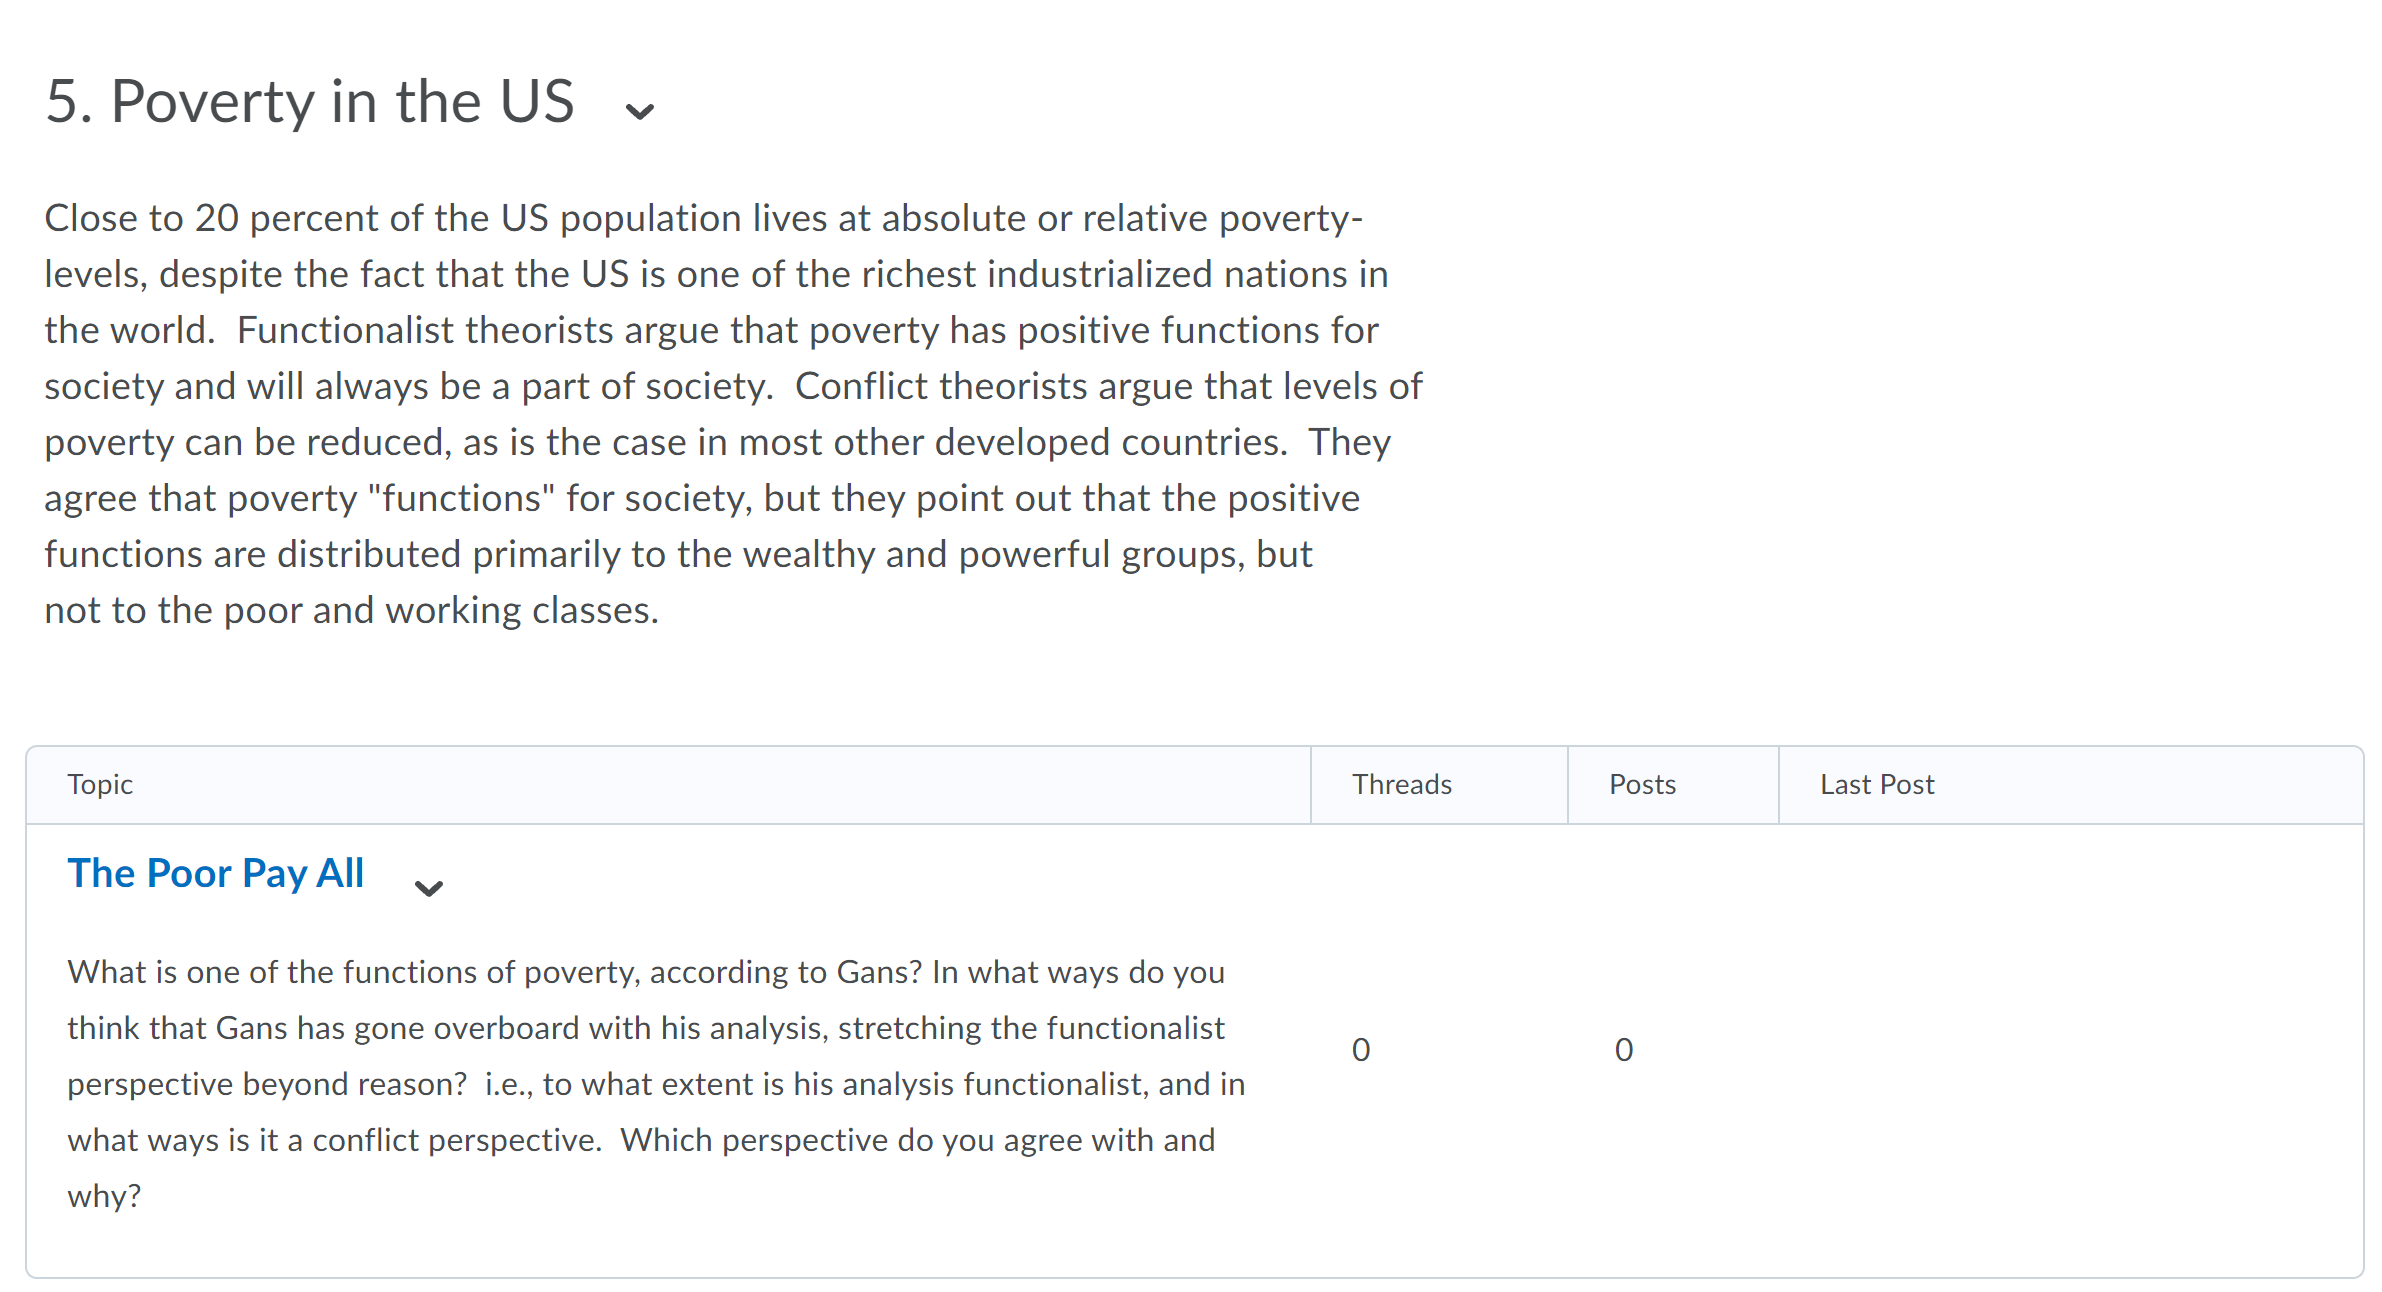Click the final word why? in topic description
Screen dimensions: 2382x1292
[x=104, y=1196]
